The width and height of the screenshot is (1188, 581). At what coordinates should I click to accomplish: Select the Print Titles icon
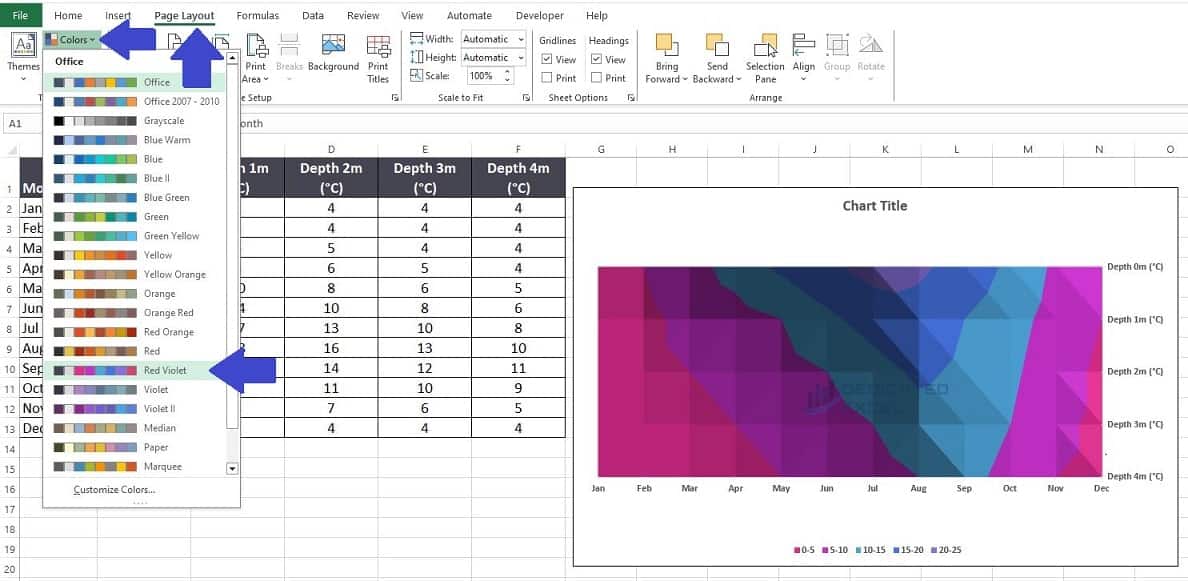pyautogui.click(x=378, y=58)
